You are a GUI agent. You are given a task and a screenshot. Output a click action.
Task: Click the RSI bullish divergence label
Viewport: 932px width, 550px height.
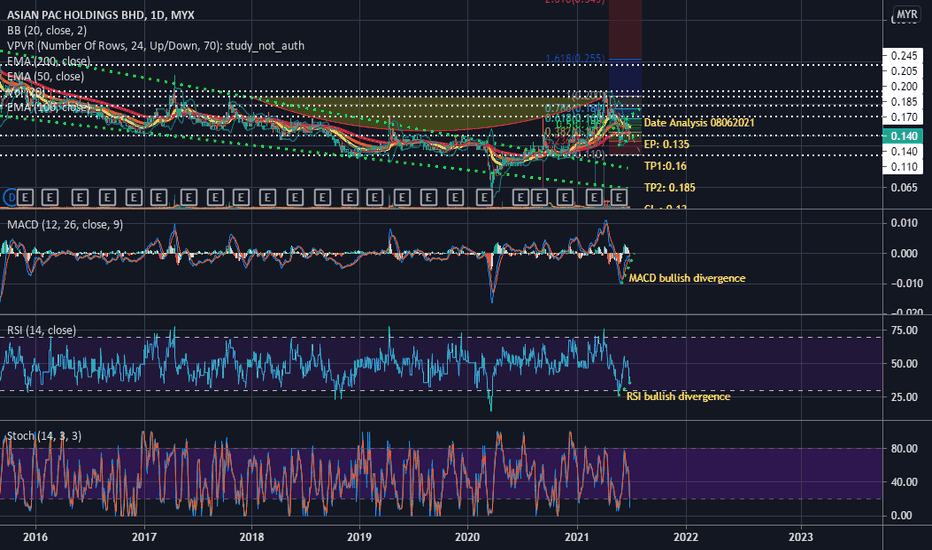678,396
